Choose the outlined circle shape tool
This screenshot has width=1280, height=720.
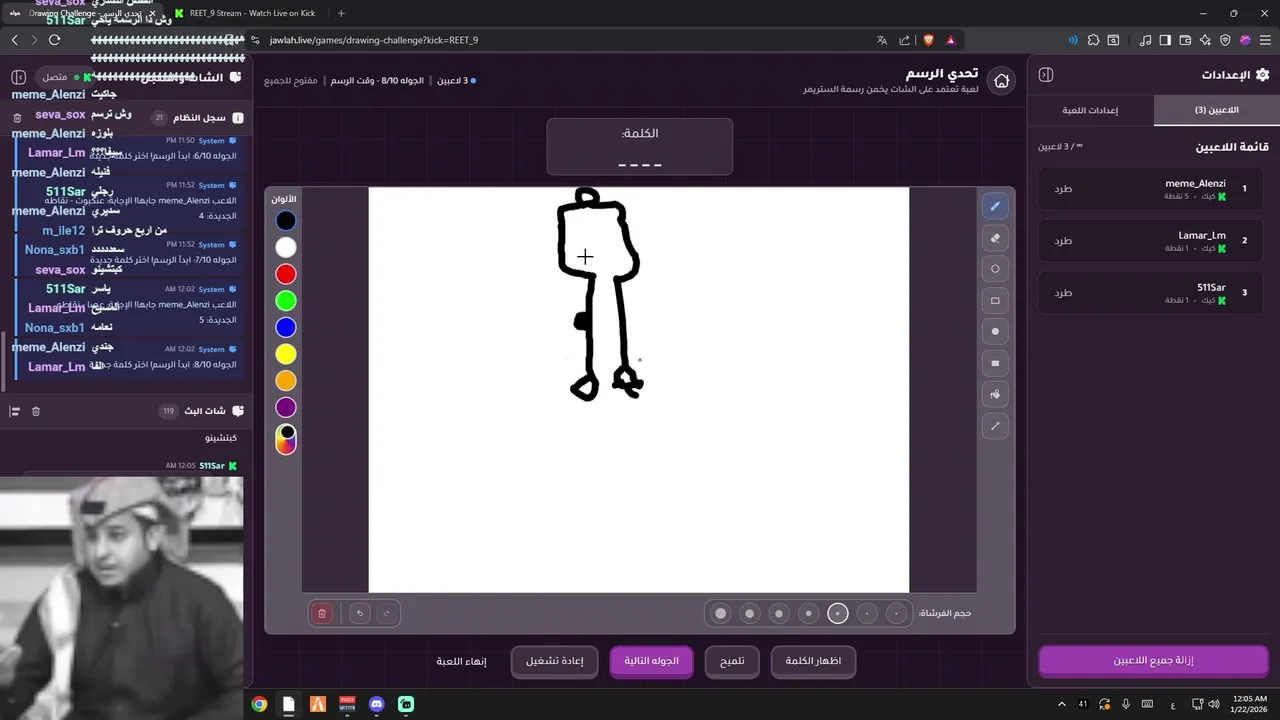(995, 269)
